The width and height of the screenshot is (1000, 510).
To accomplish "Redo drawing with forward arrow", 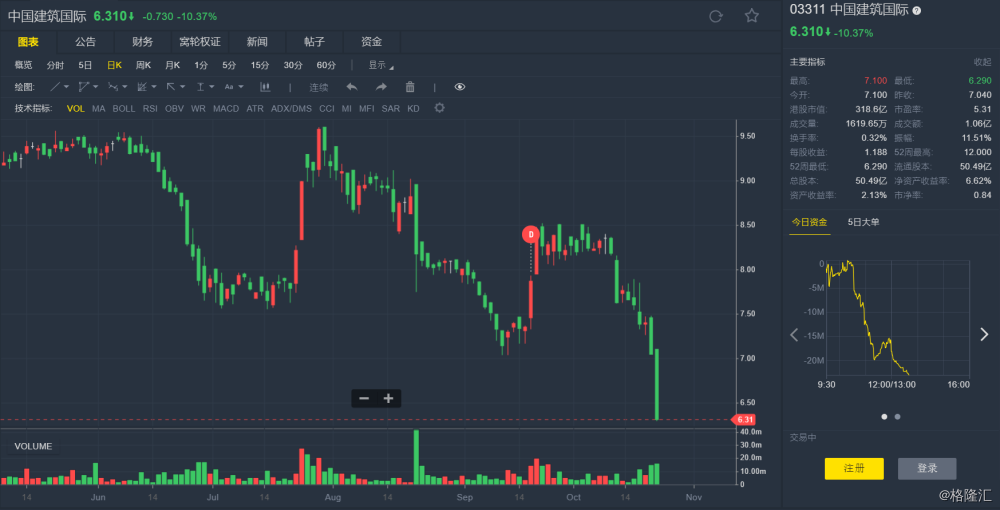I will pyautogui.click(x=381, y=87).
